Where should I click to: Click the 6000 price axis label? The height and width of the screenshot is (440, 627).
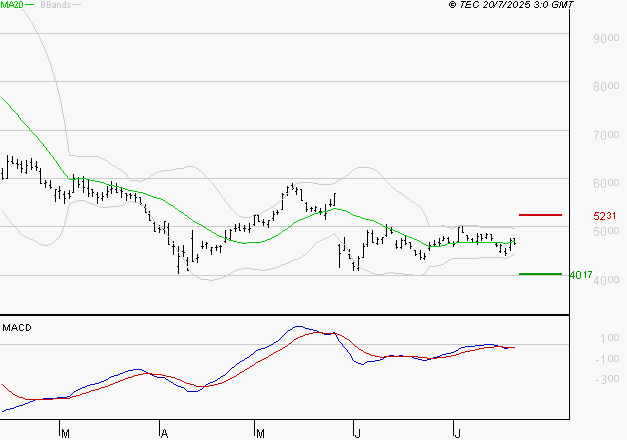click(x=606, y=183)
